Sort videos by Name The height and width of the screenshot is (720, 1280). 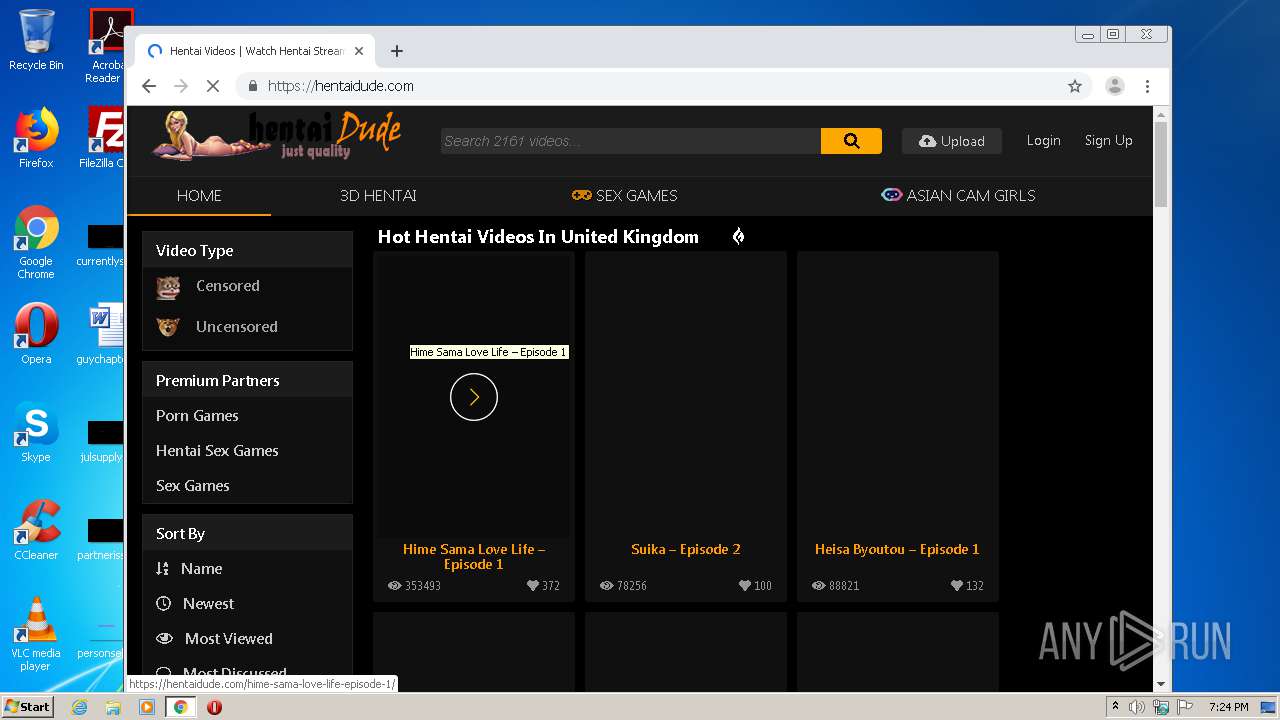pyautogui.click(x=201, y=569)
